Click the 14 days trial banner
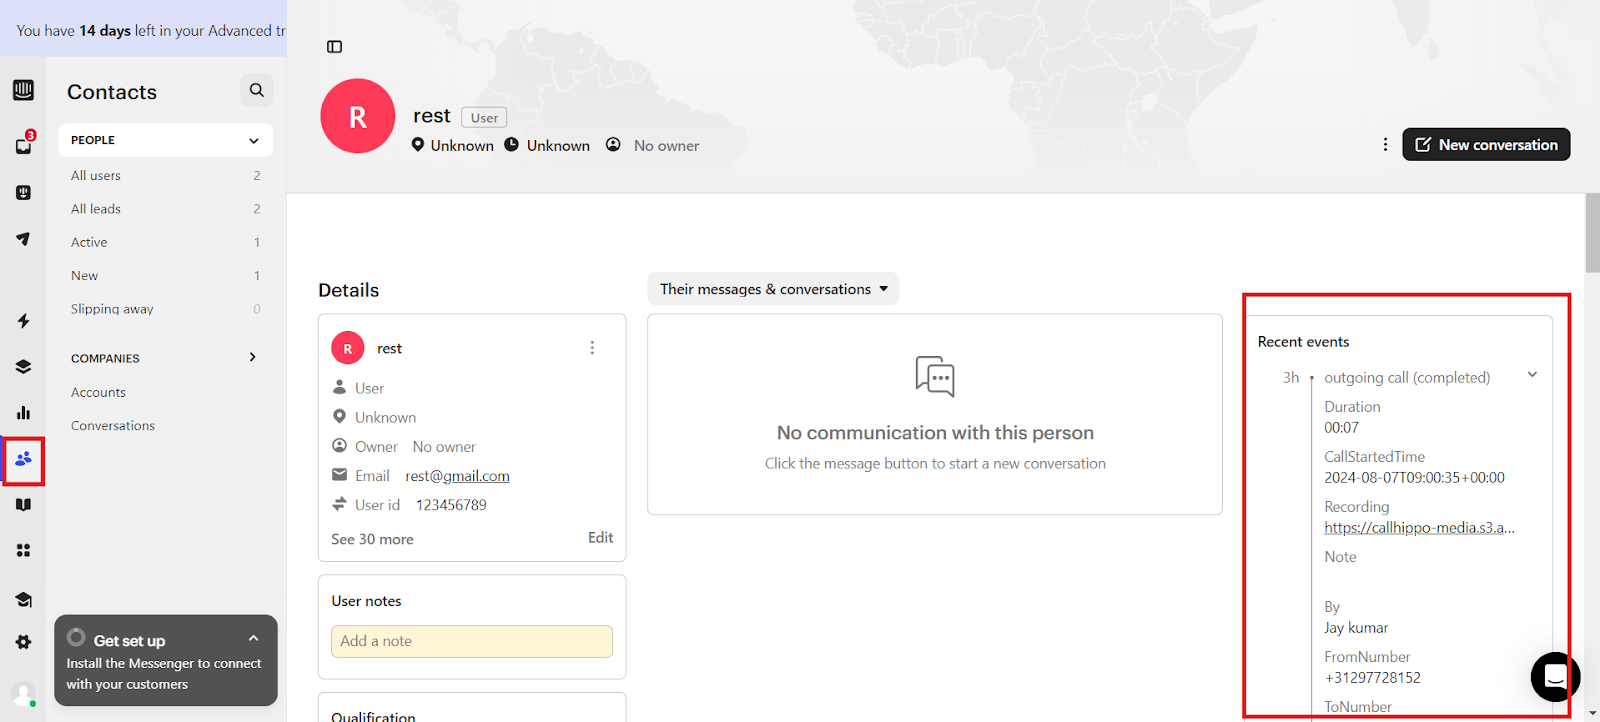This screenshot has width=1600, height=722. coord(143,30)
